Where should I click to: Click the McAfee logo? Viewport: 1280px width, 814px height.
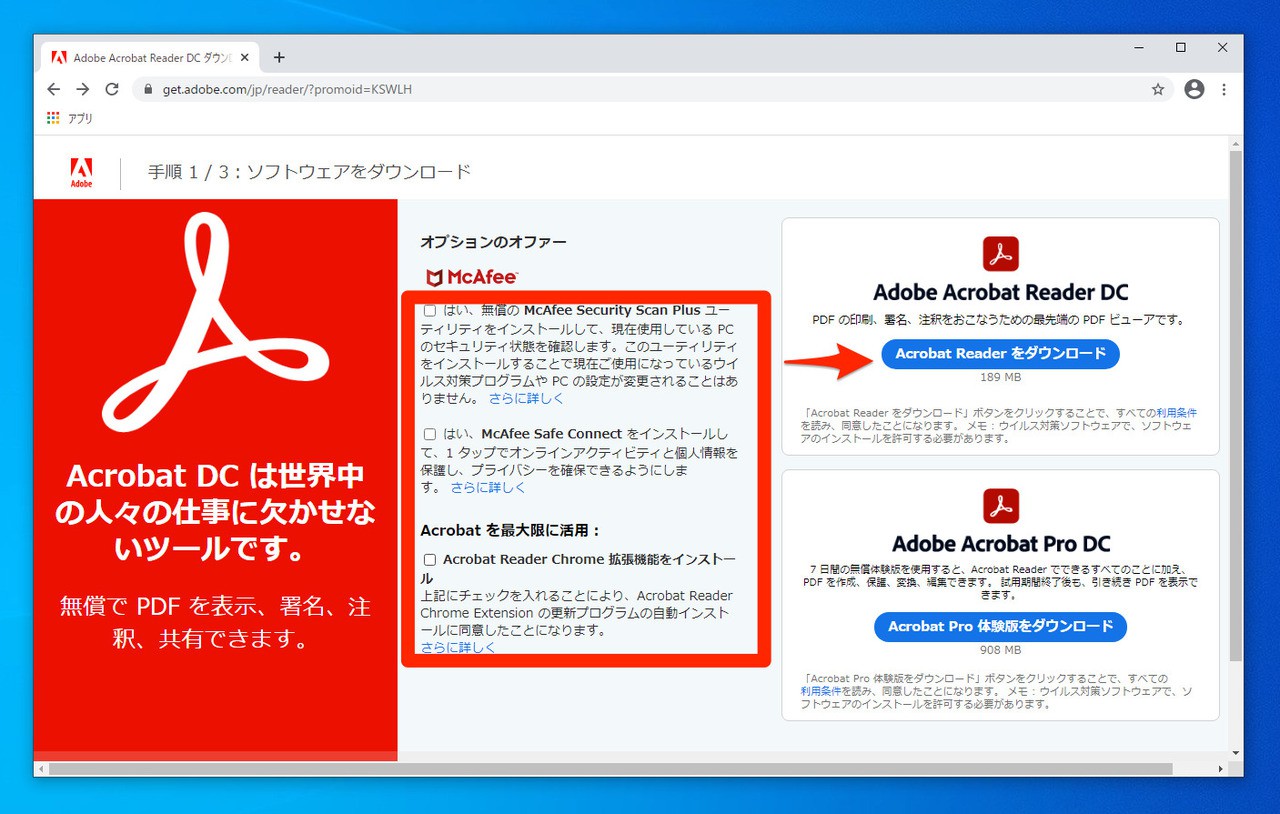[x=472, y=277]
